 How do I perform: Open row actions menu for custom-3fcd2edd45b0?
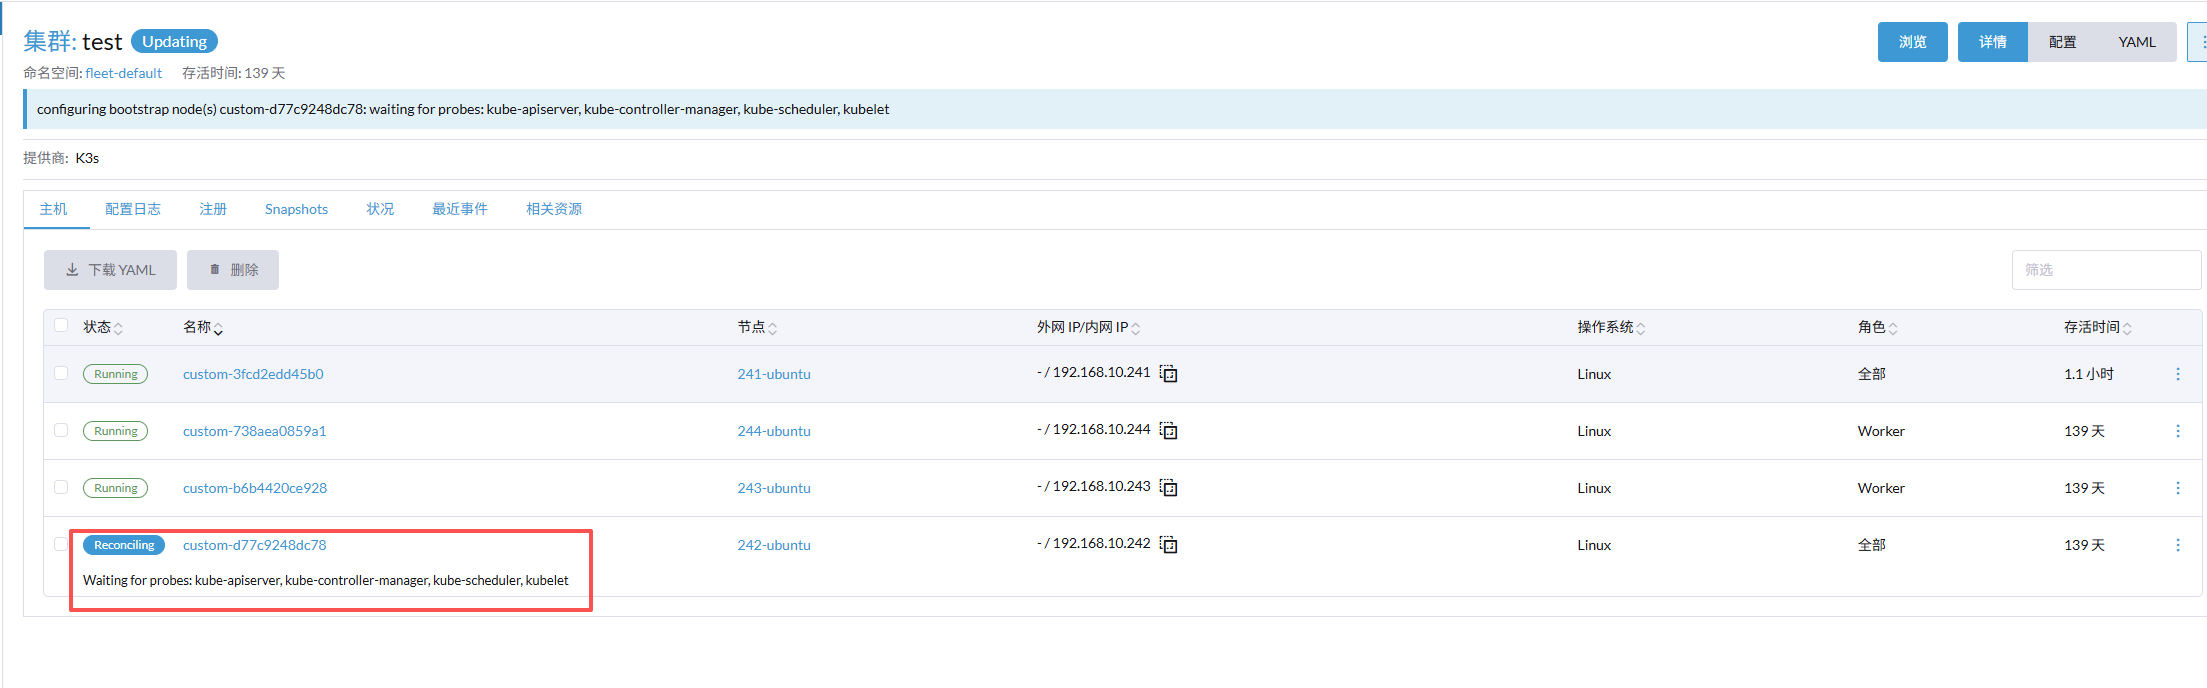[x=2177, y=374]
